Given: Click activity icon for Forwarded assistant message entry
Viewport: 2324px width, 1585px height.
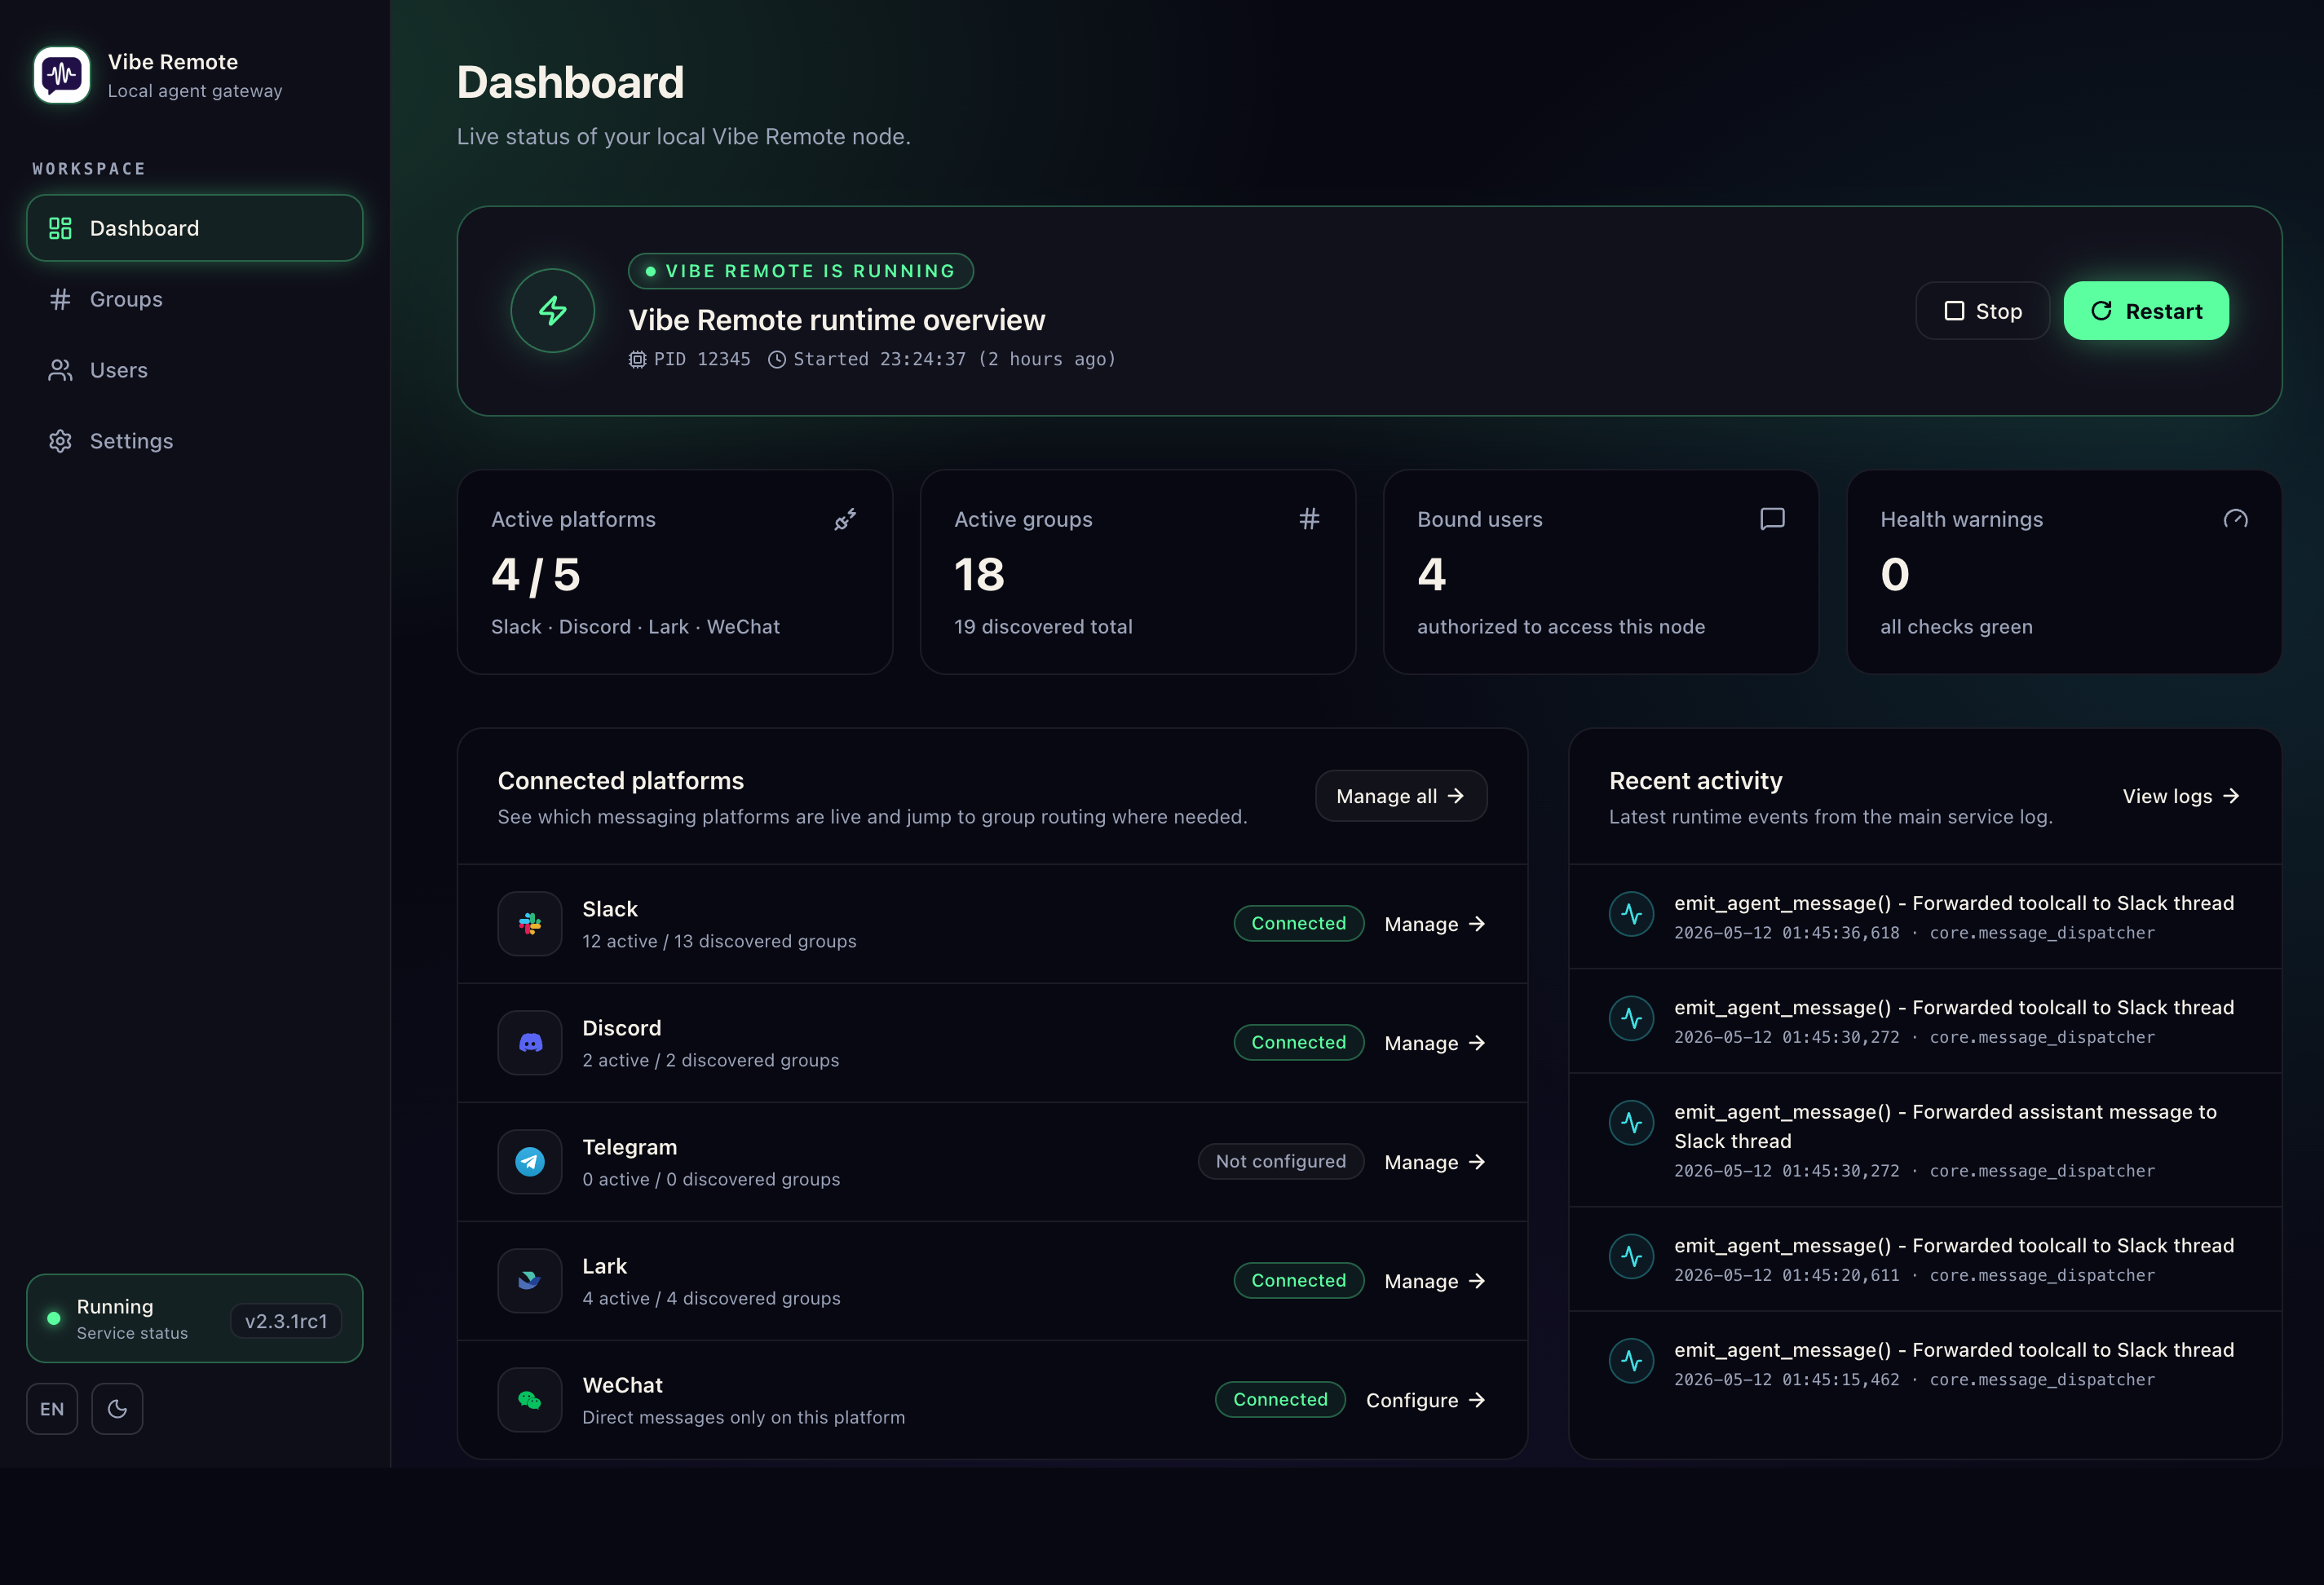Looking at the screenshot, I should (x=1631, y=1123).
